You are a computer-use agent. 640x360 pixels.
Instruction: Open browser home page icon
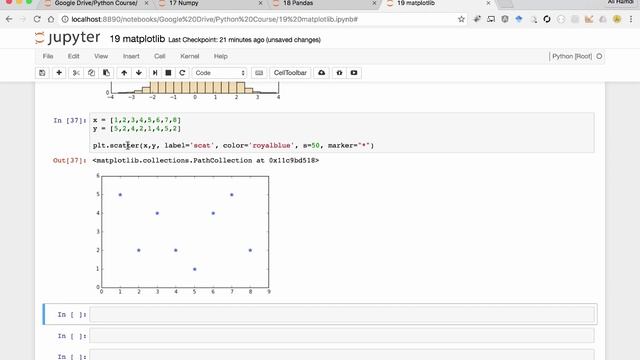pos(51,19)
